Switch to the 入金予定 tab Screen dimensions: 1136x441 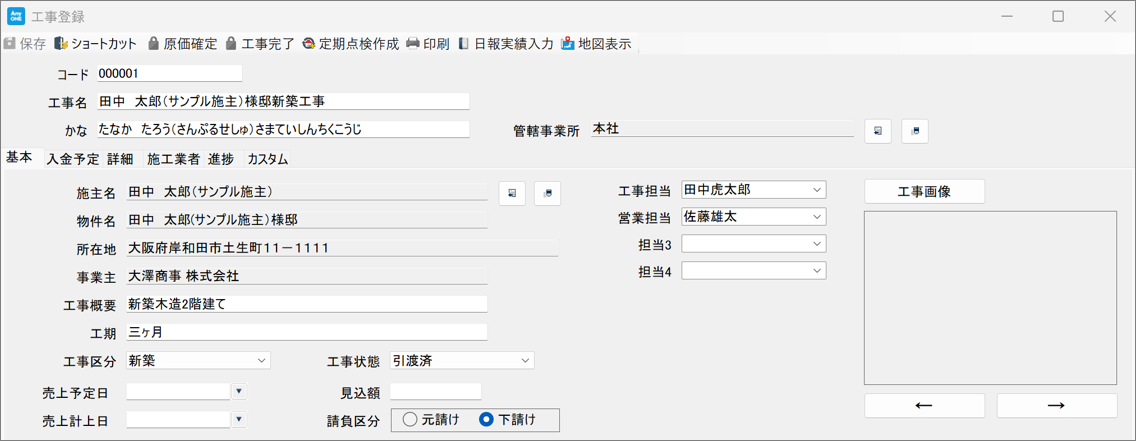pyautogui.click(x=73, y=159)
